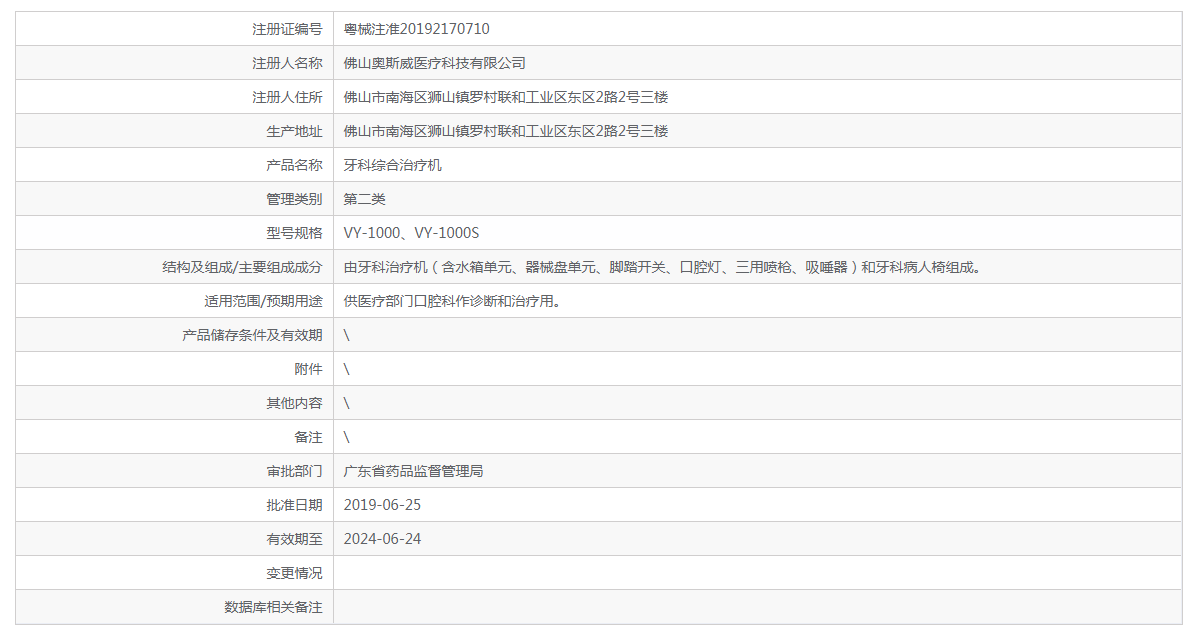This screenshot has width=1192, height=635.
Task: Click the 其他内容 label
Action: 293,403
